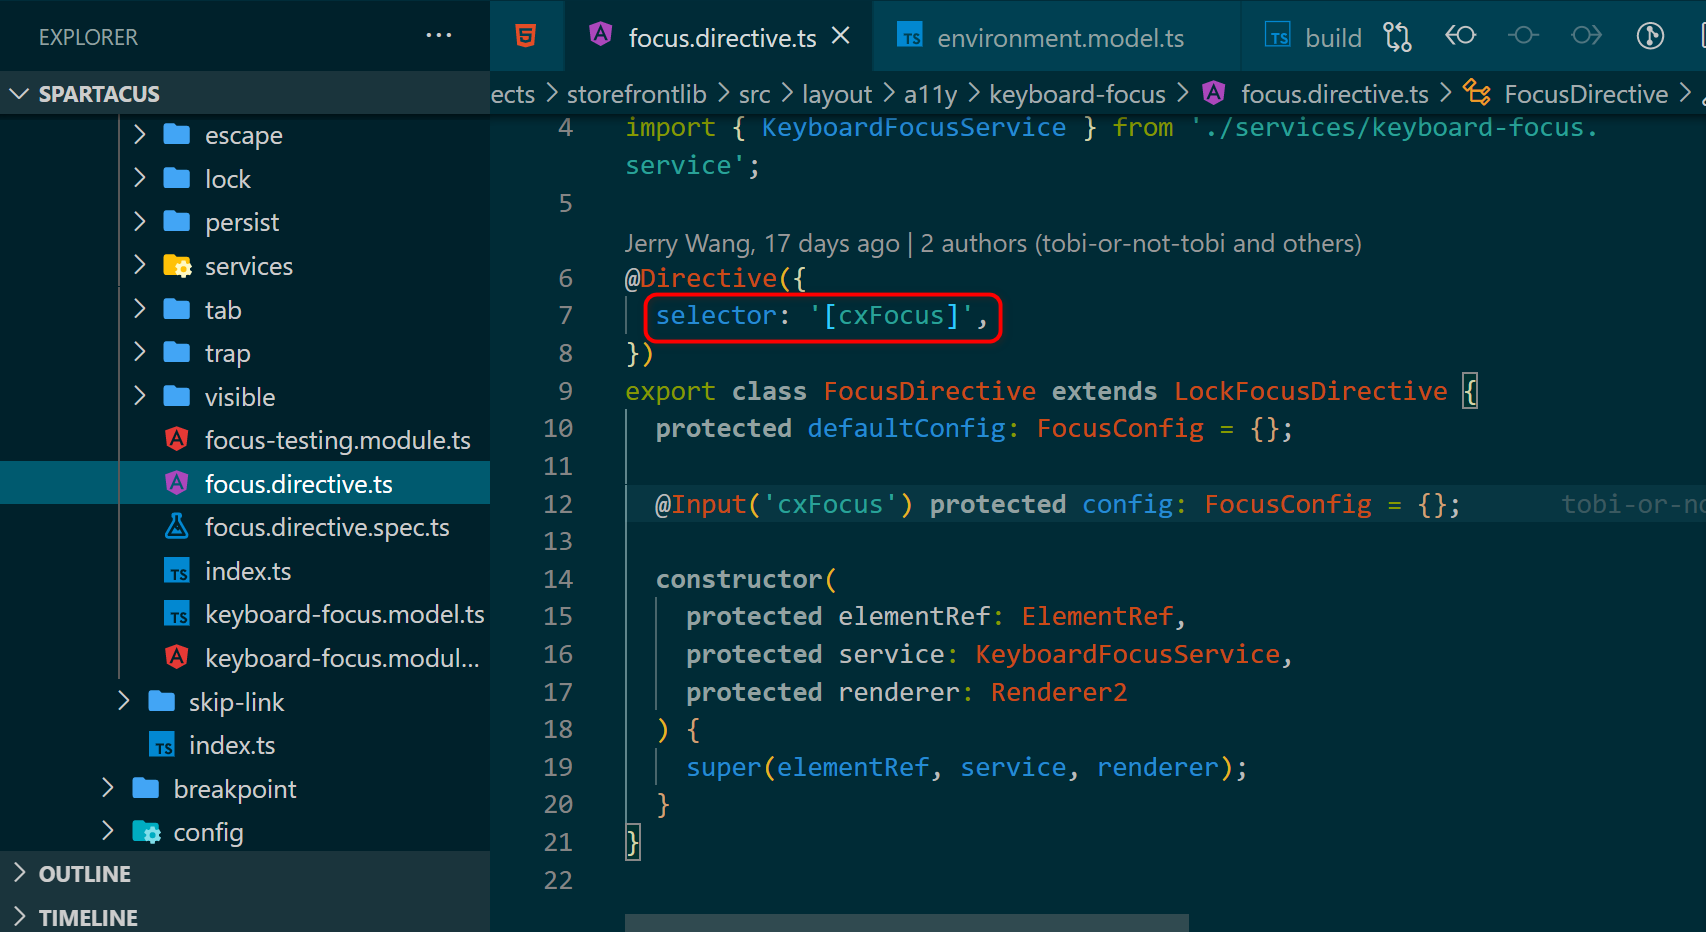Viewport: 1706px width, 932px height.
Task: Click KeyboardFocusService in the import line
Action: pyautogui.click(x=913, y=128)
